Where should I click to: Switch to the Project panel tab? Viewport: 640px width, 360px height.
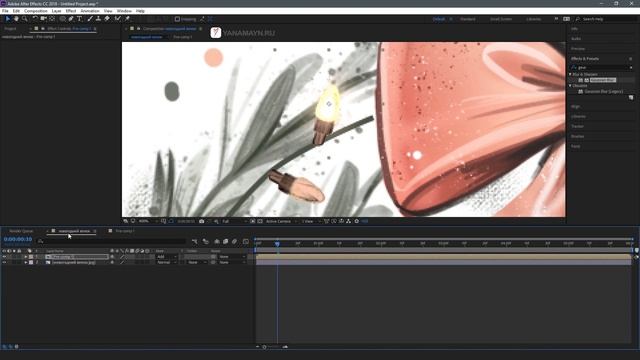pyautogui.click(x=11, y=29)
